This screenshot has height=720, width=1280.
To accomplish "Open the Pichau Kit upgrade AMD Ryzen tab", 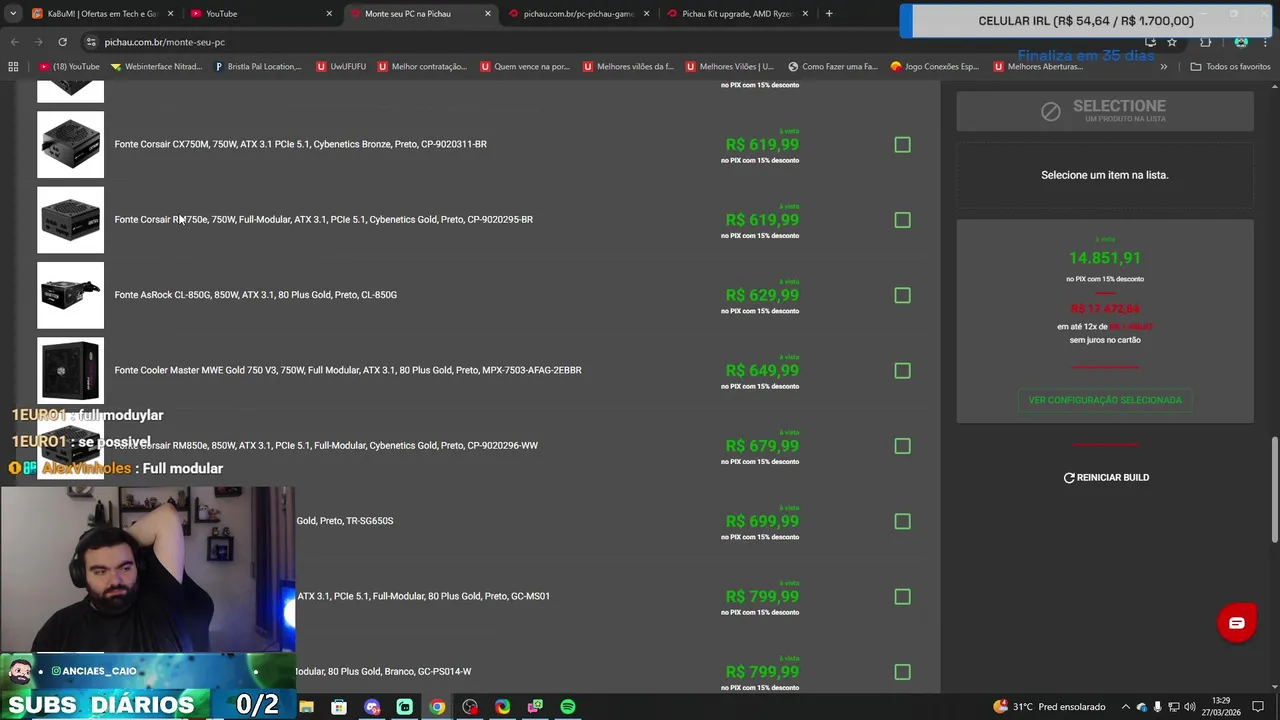I will point(737,14).
